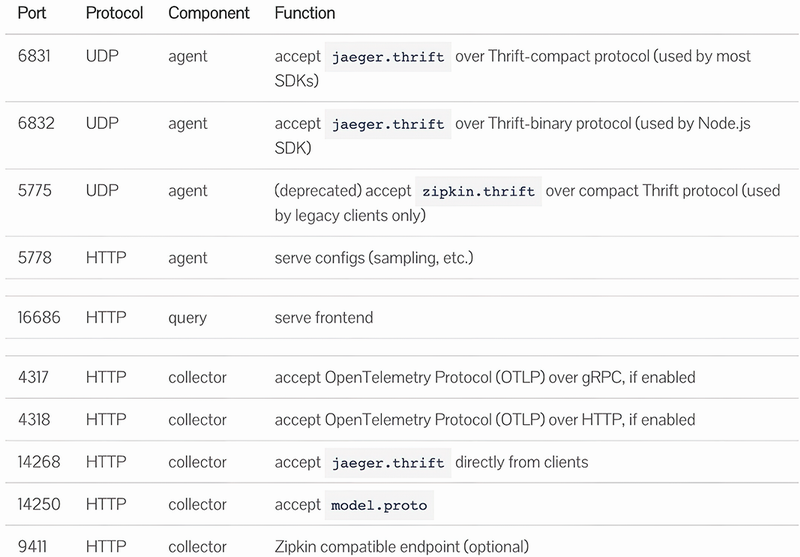Click 'serve configs (sampling, etc.)' text

click(374, 258)
